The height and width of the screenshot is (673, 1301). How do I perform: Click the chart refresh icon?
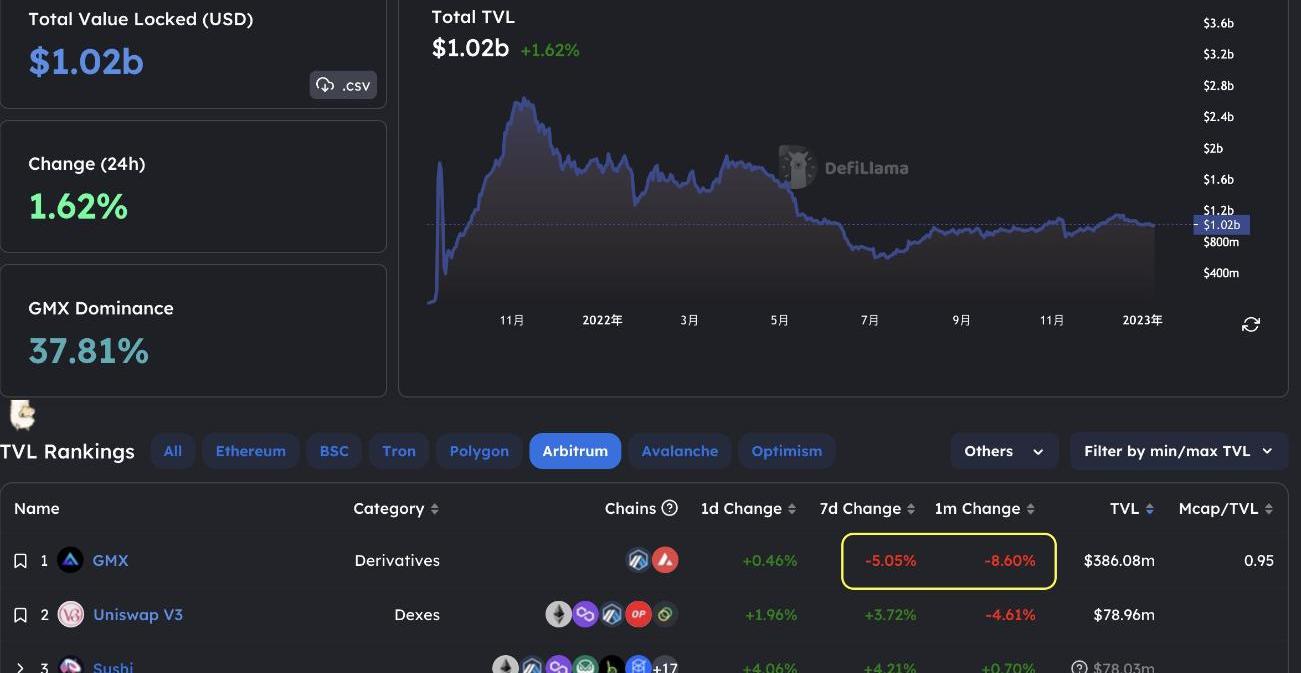pyautogui.click(x=1250, y=325)
